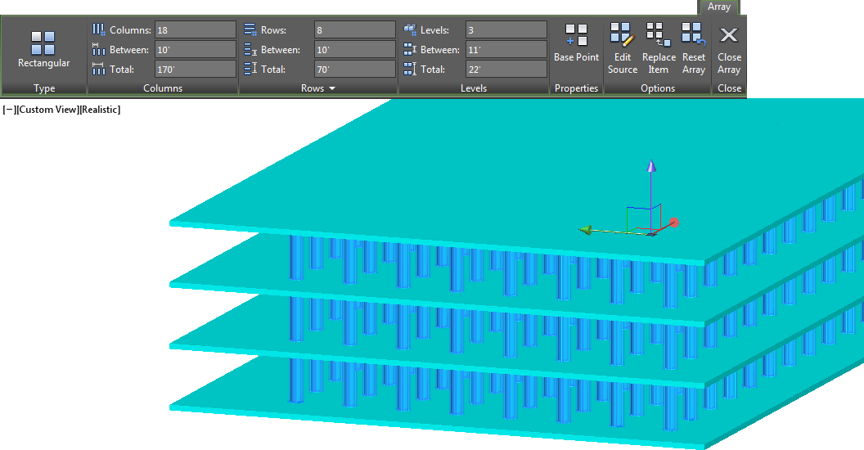864x450 pixels.
Task: Click the Rows count field showing 8
Action: pyautogui.click(x=354, y=30)
